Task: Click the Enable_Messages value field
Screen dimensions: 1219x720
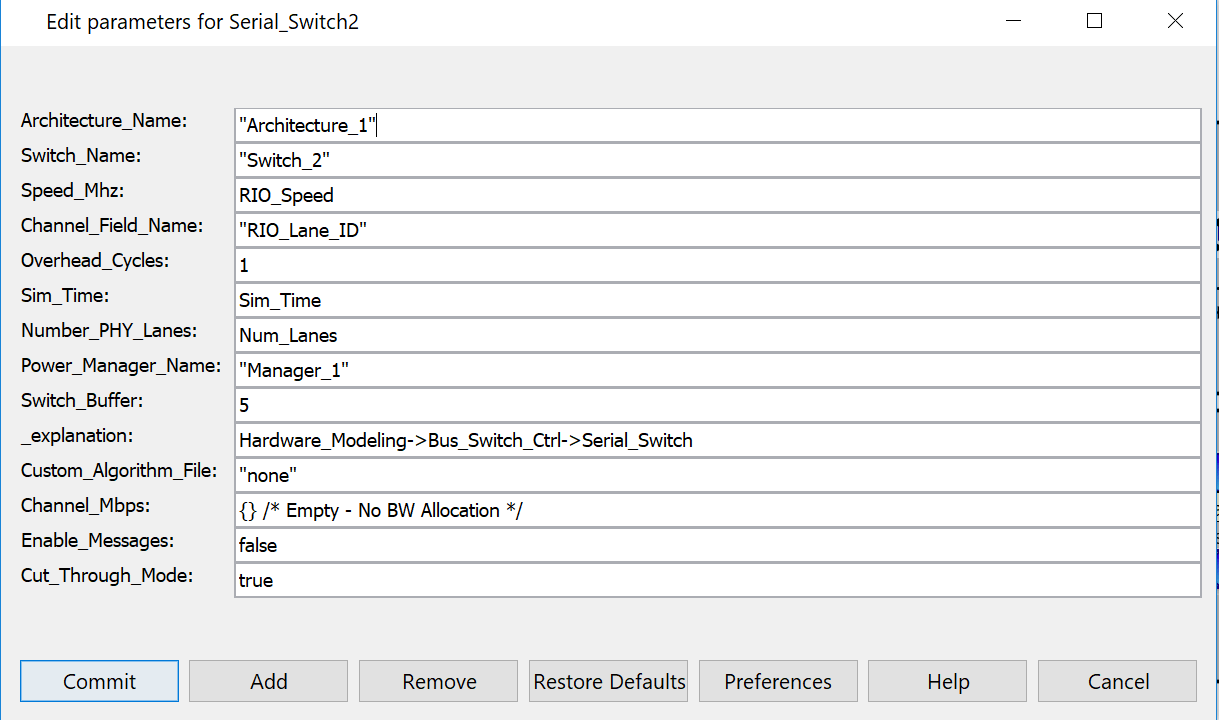Action: [x=717, y=545]
